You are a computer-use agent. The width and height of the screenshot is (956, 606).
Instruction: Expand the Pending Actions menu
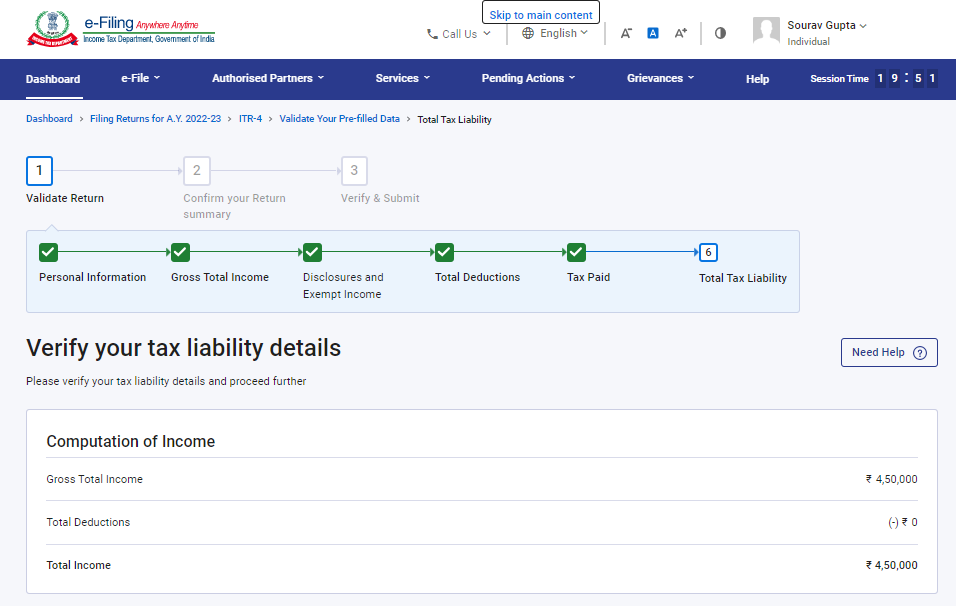pos(528,78)
